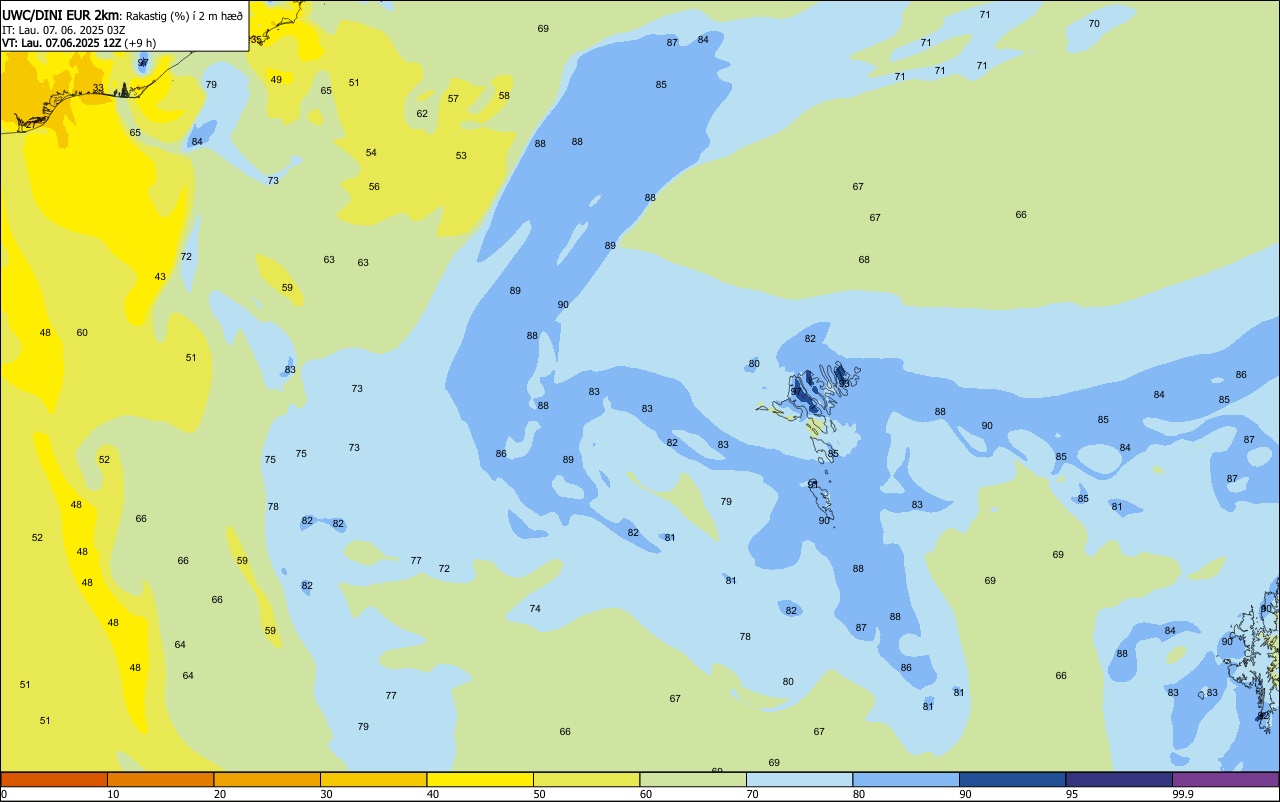
Task: Select the map humidity value '49'
Action: click(x=276, y=80)
